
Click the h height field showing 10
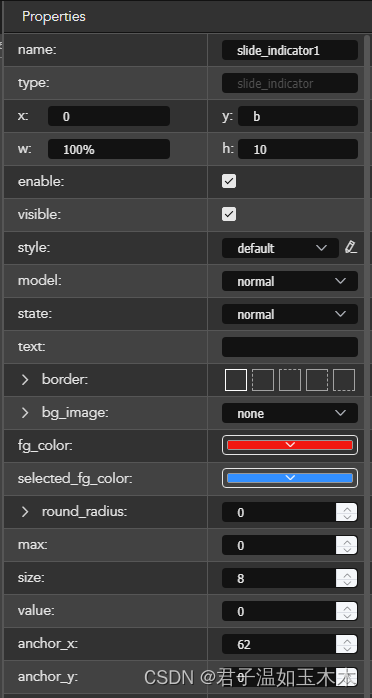pos(298,149)
